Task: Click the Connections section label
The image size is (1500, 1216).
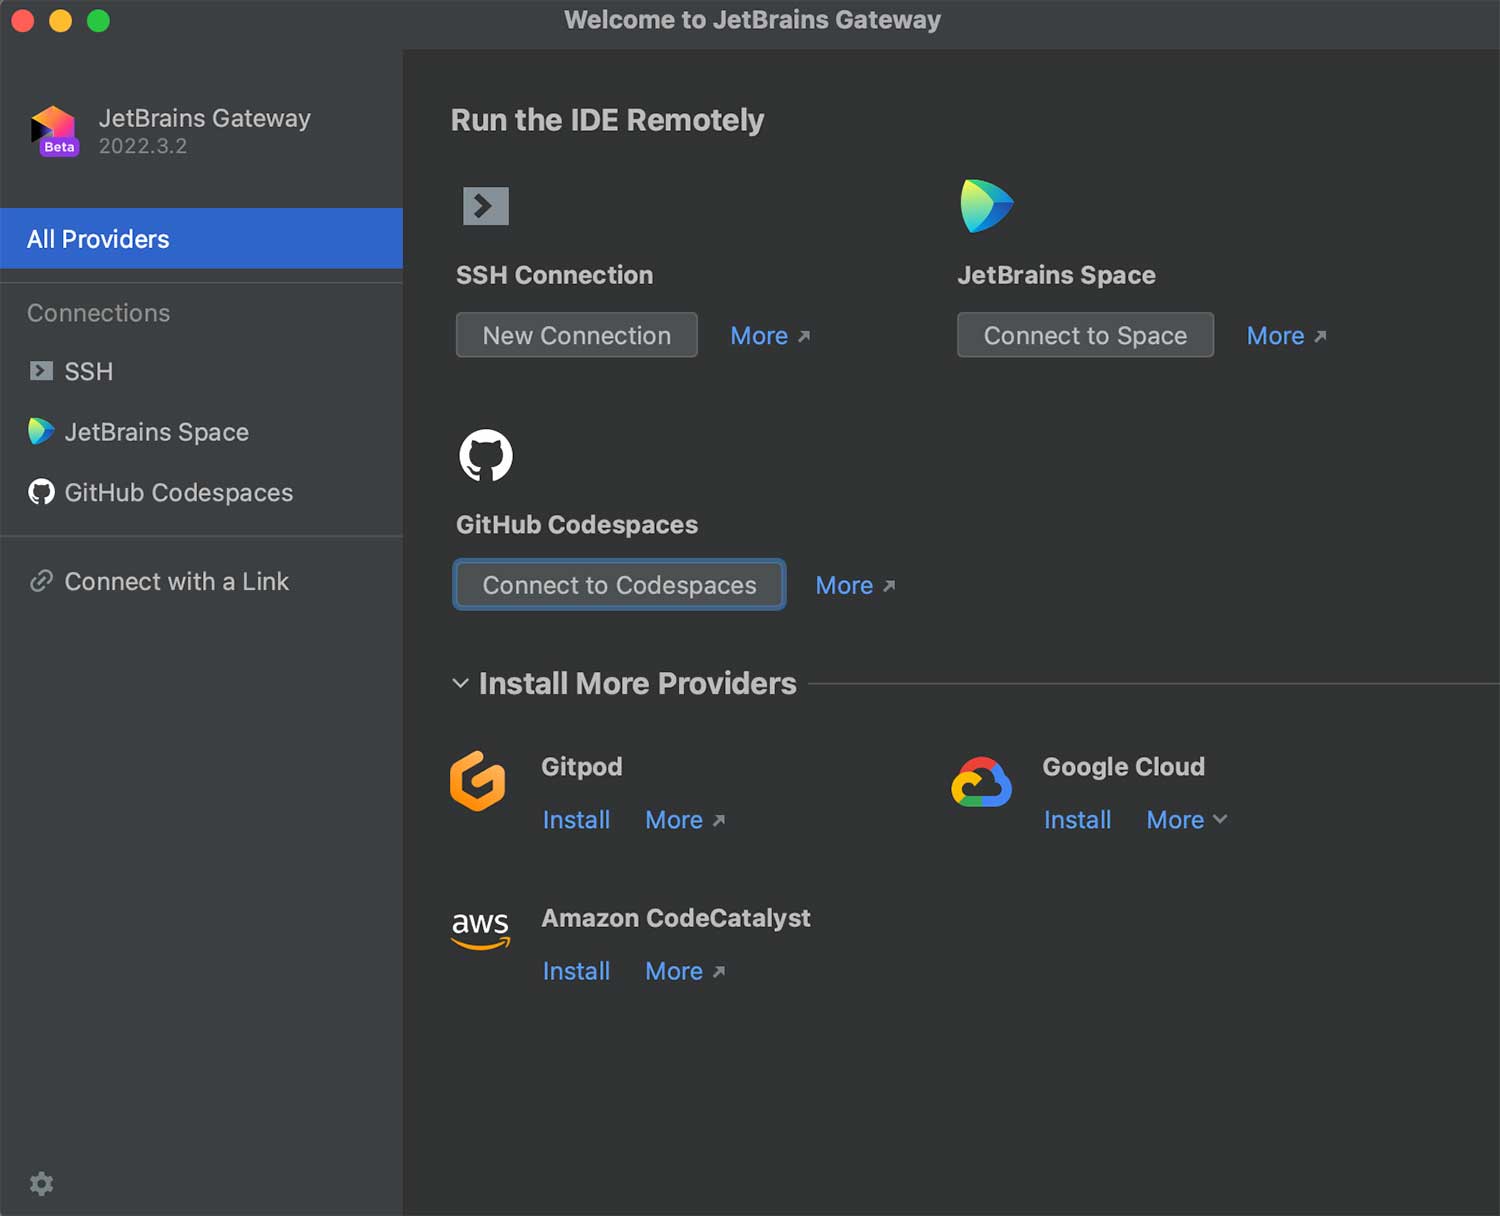Action: click(98, 313)
